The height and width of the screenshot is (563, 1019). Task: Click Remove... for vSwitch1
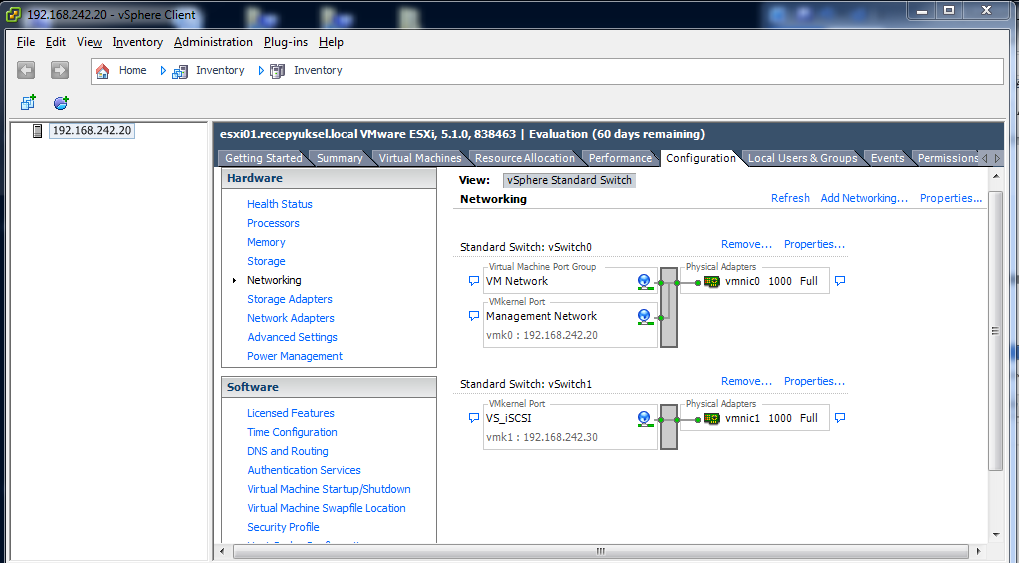[747, 382]
